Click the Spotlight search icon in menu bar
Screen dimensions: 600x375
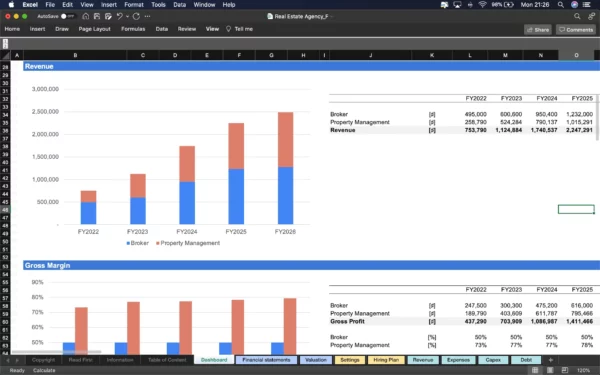click(x=561, y=5)
